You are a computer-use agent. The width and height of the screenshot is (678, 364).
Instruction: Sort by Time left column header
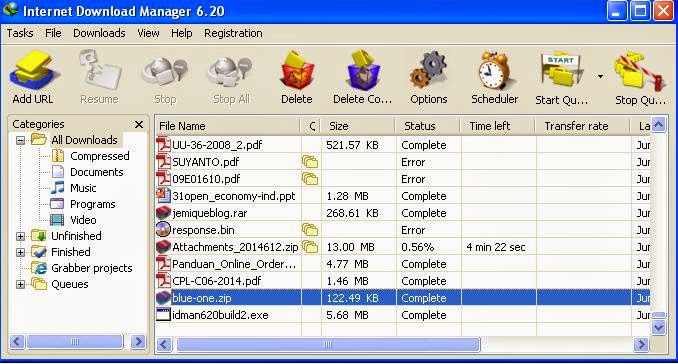tap(498, 126)
